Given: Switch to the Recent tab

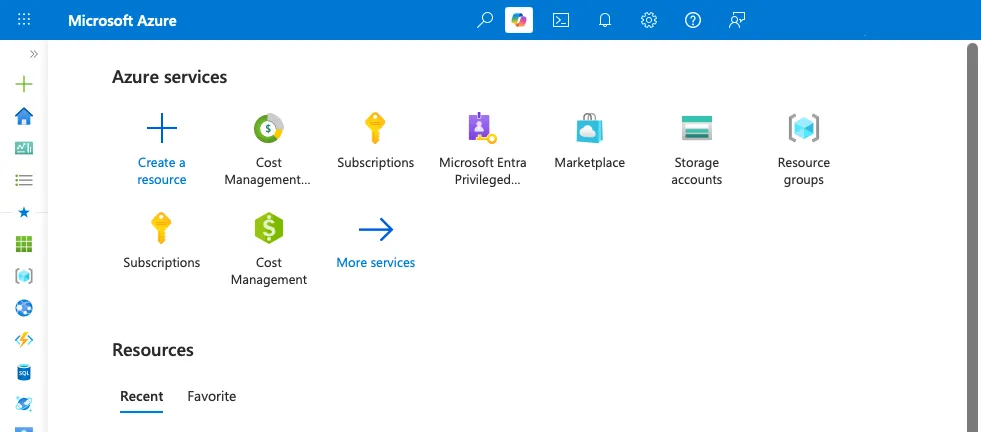Looking at the screenshot, I should (x=141, y=396).
